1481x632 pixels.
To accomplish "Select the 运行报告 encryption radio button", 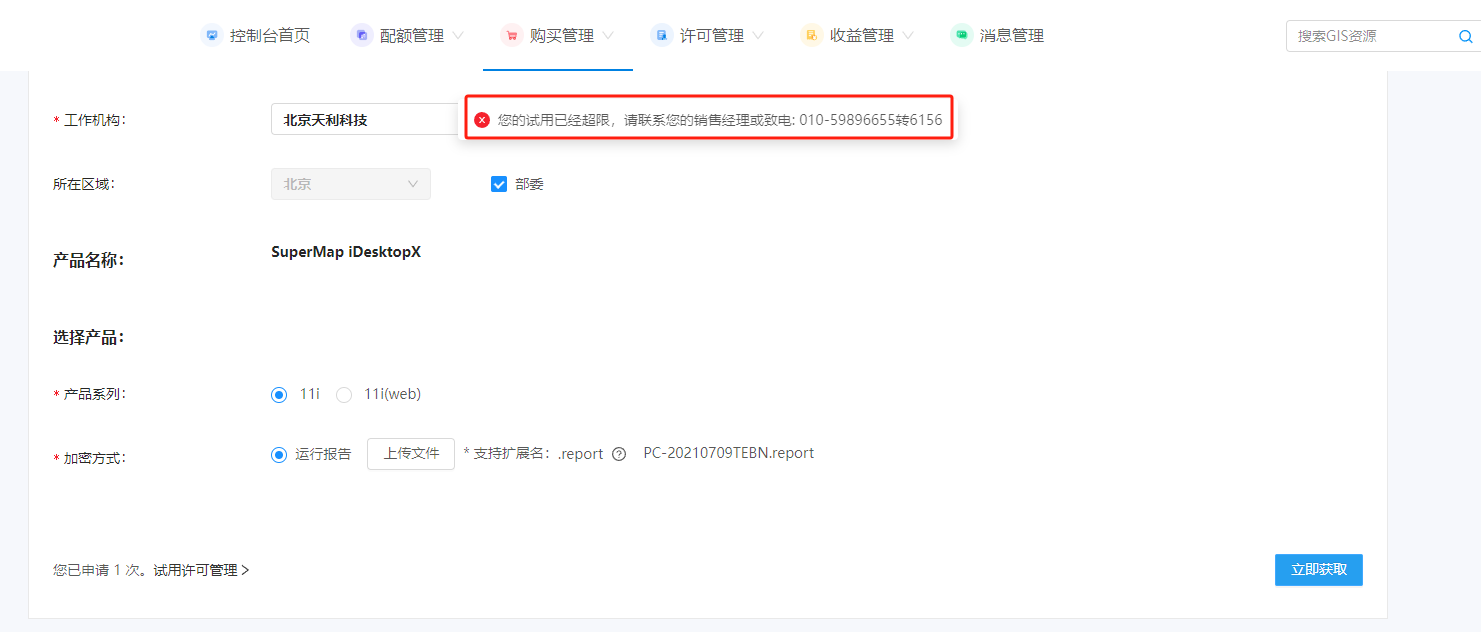I will click(279, 455).
